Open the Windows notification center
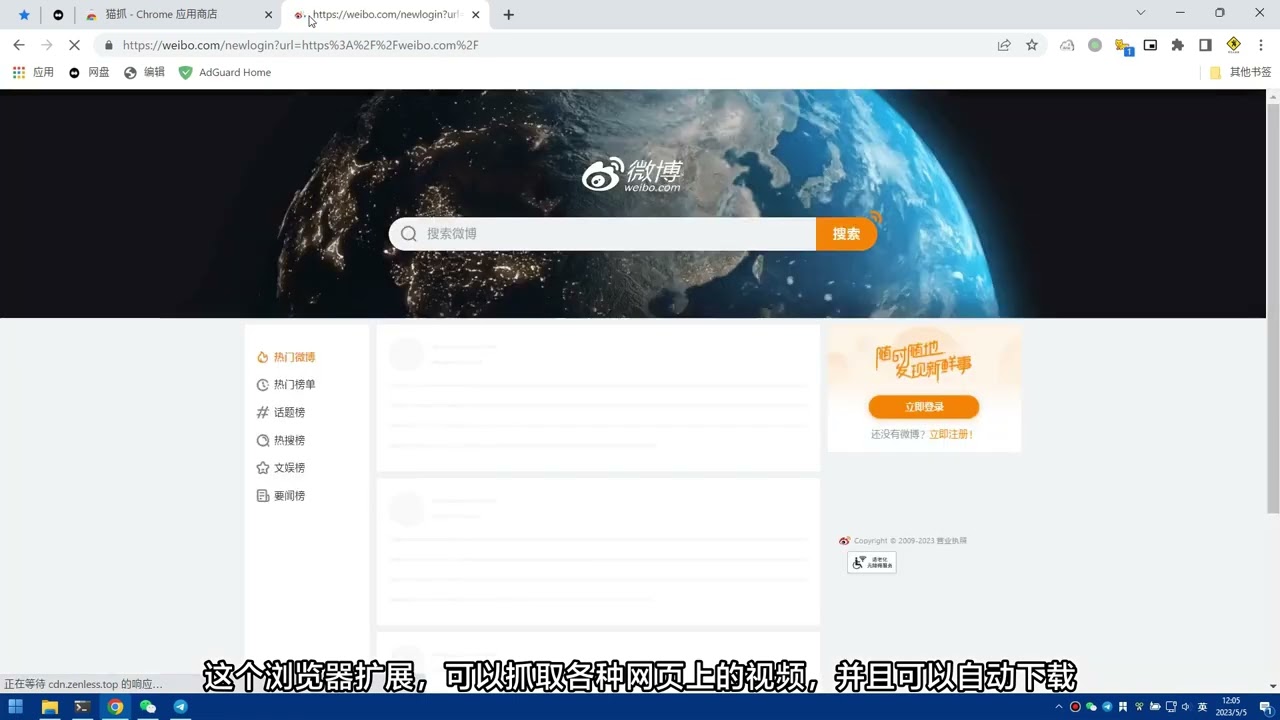 pyautogui.click(x=1264, y=707)
